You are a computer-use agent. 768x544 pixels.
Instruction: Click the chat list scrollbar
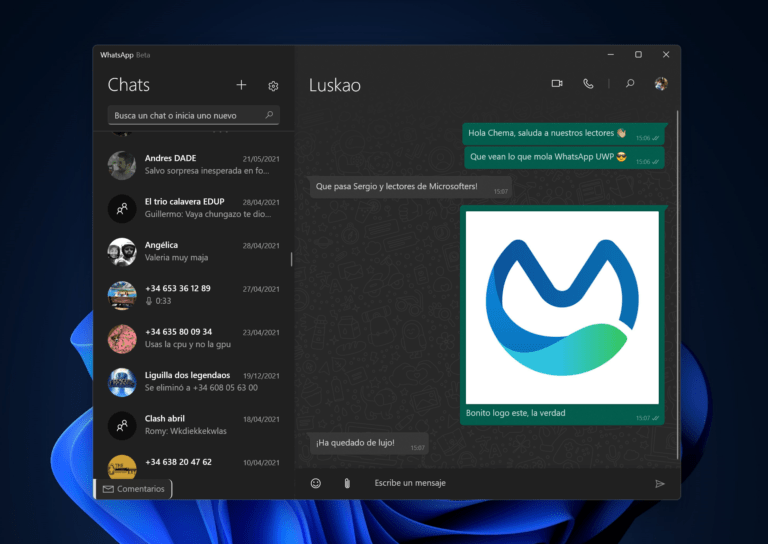[x=291, y=259]
